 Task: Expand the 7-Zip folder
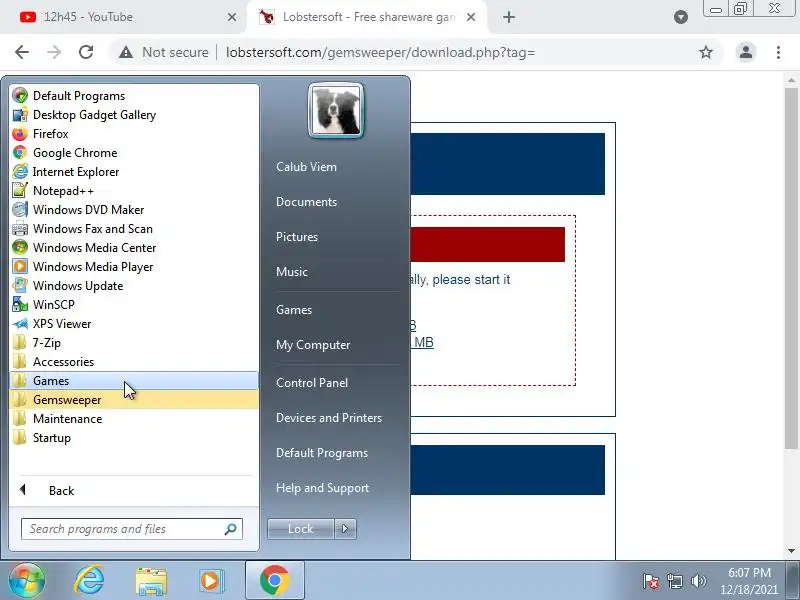point(134,343)
